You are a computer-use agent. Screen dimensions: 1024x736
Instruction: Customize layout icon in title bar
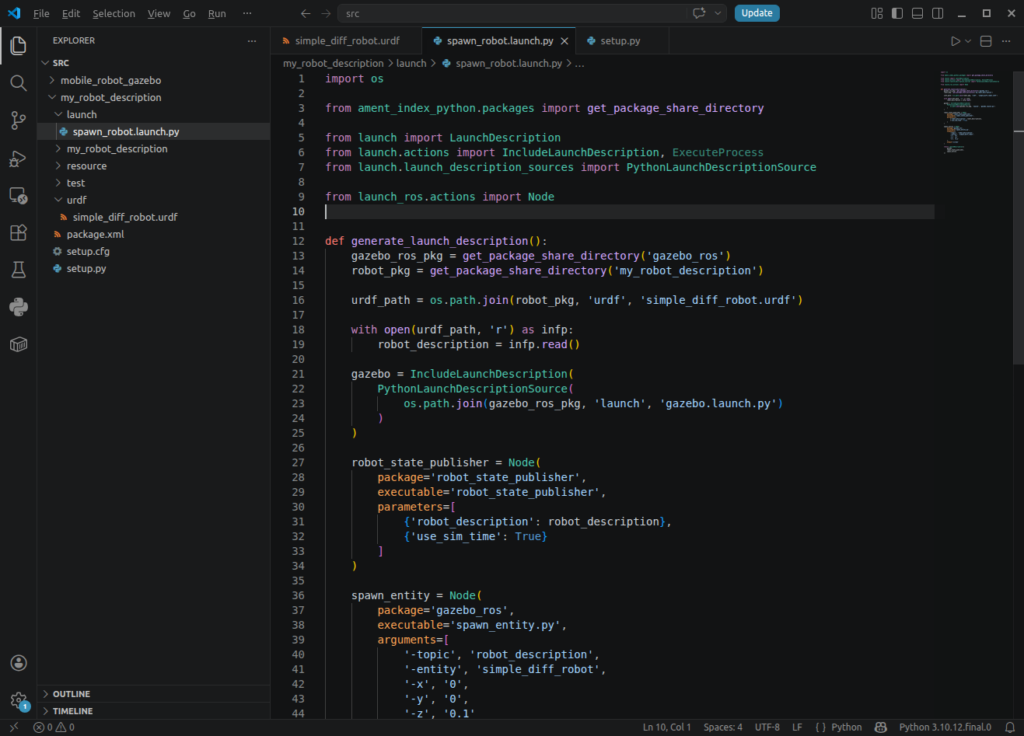(876, 13)
